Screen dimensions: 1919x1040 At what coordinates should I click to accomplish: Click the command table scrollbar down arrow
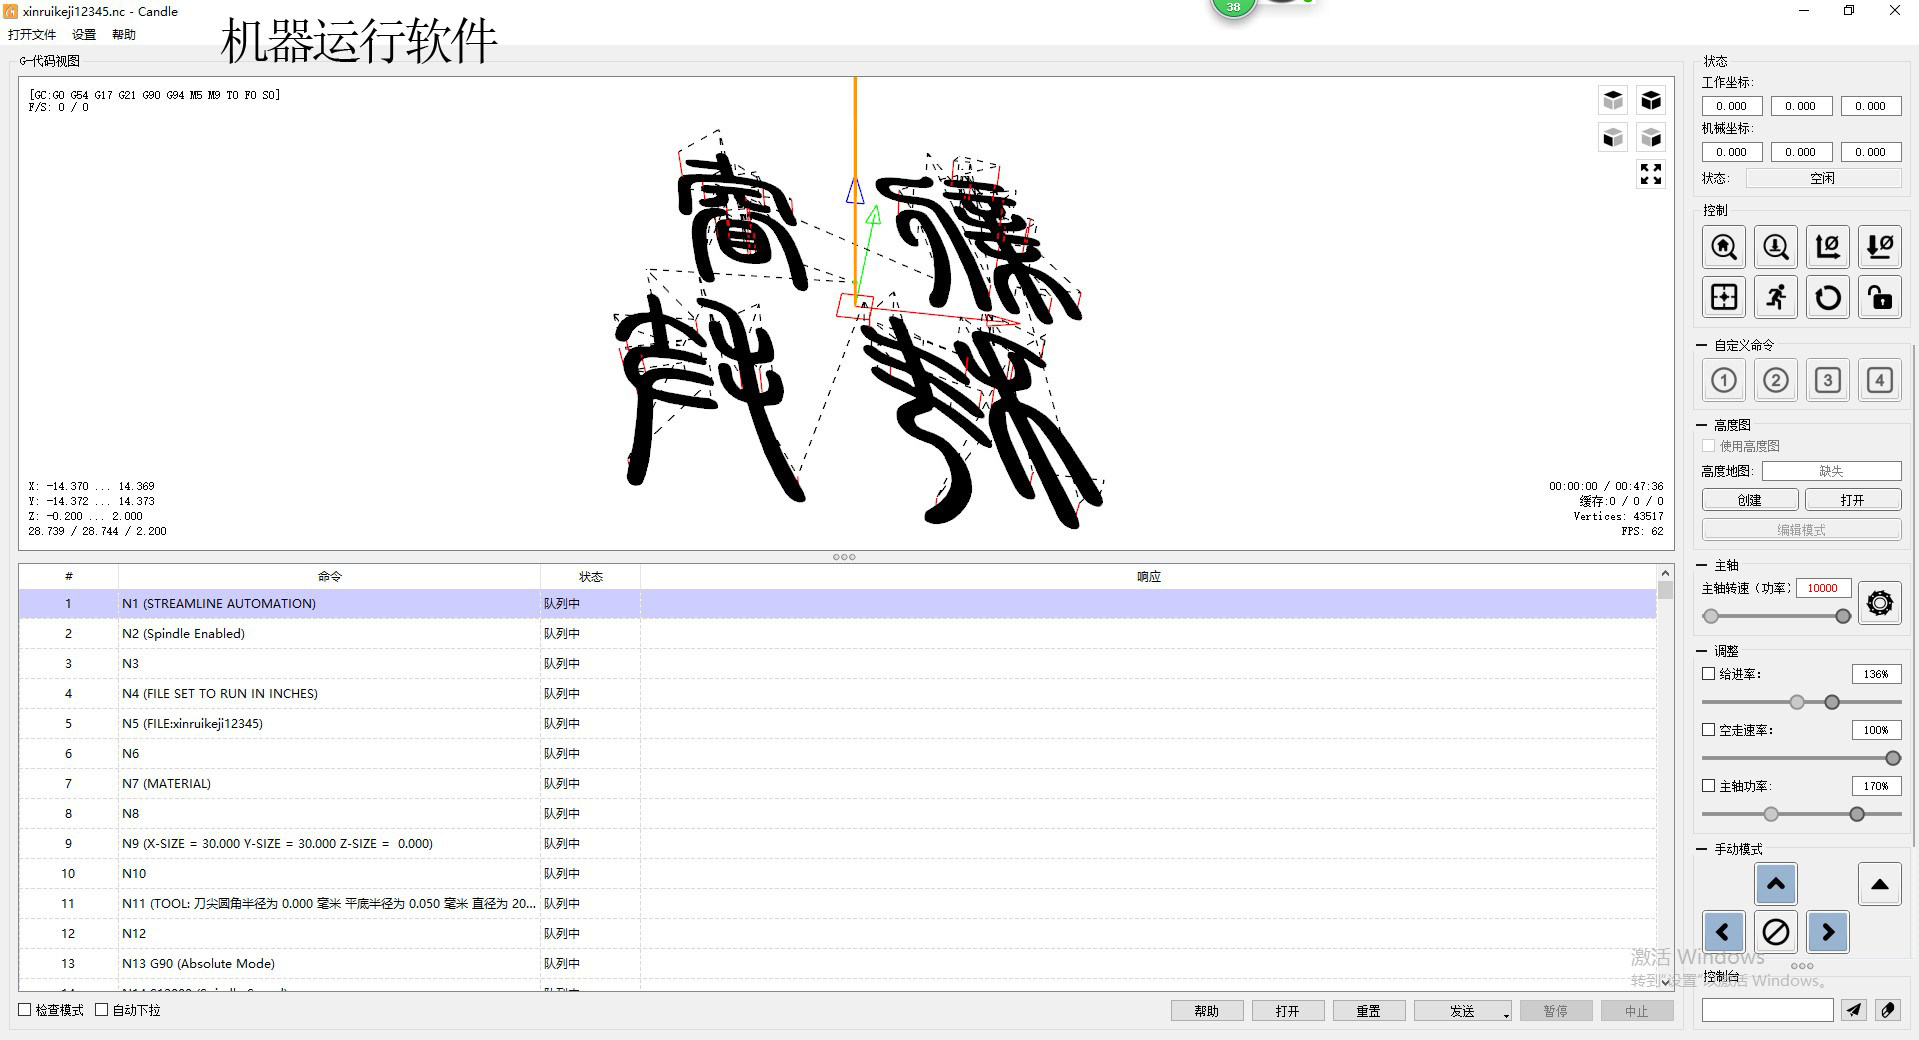tap(1665, 982)
